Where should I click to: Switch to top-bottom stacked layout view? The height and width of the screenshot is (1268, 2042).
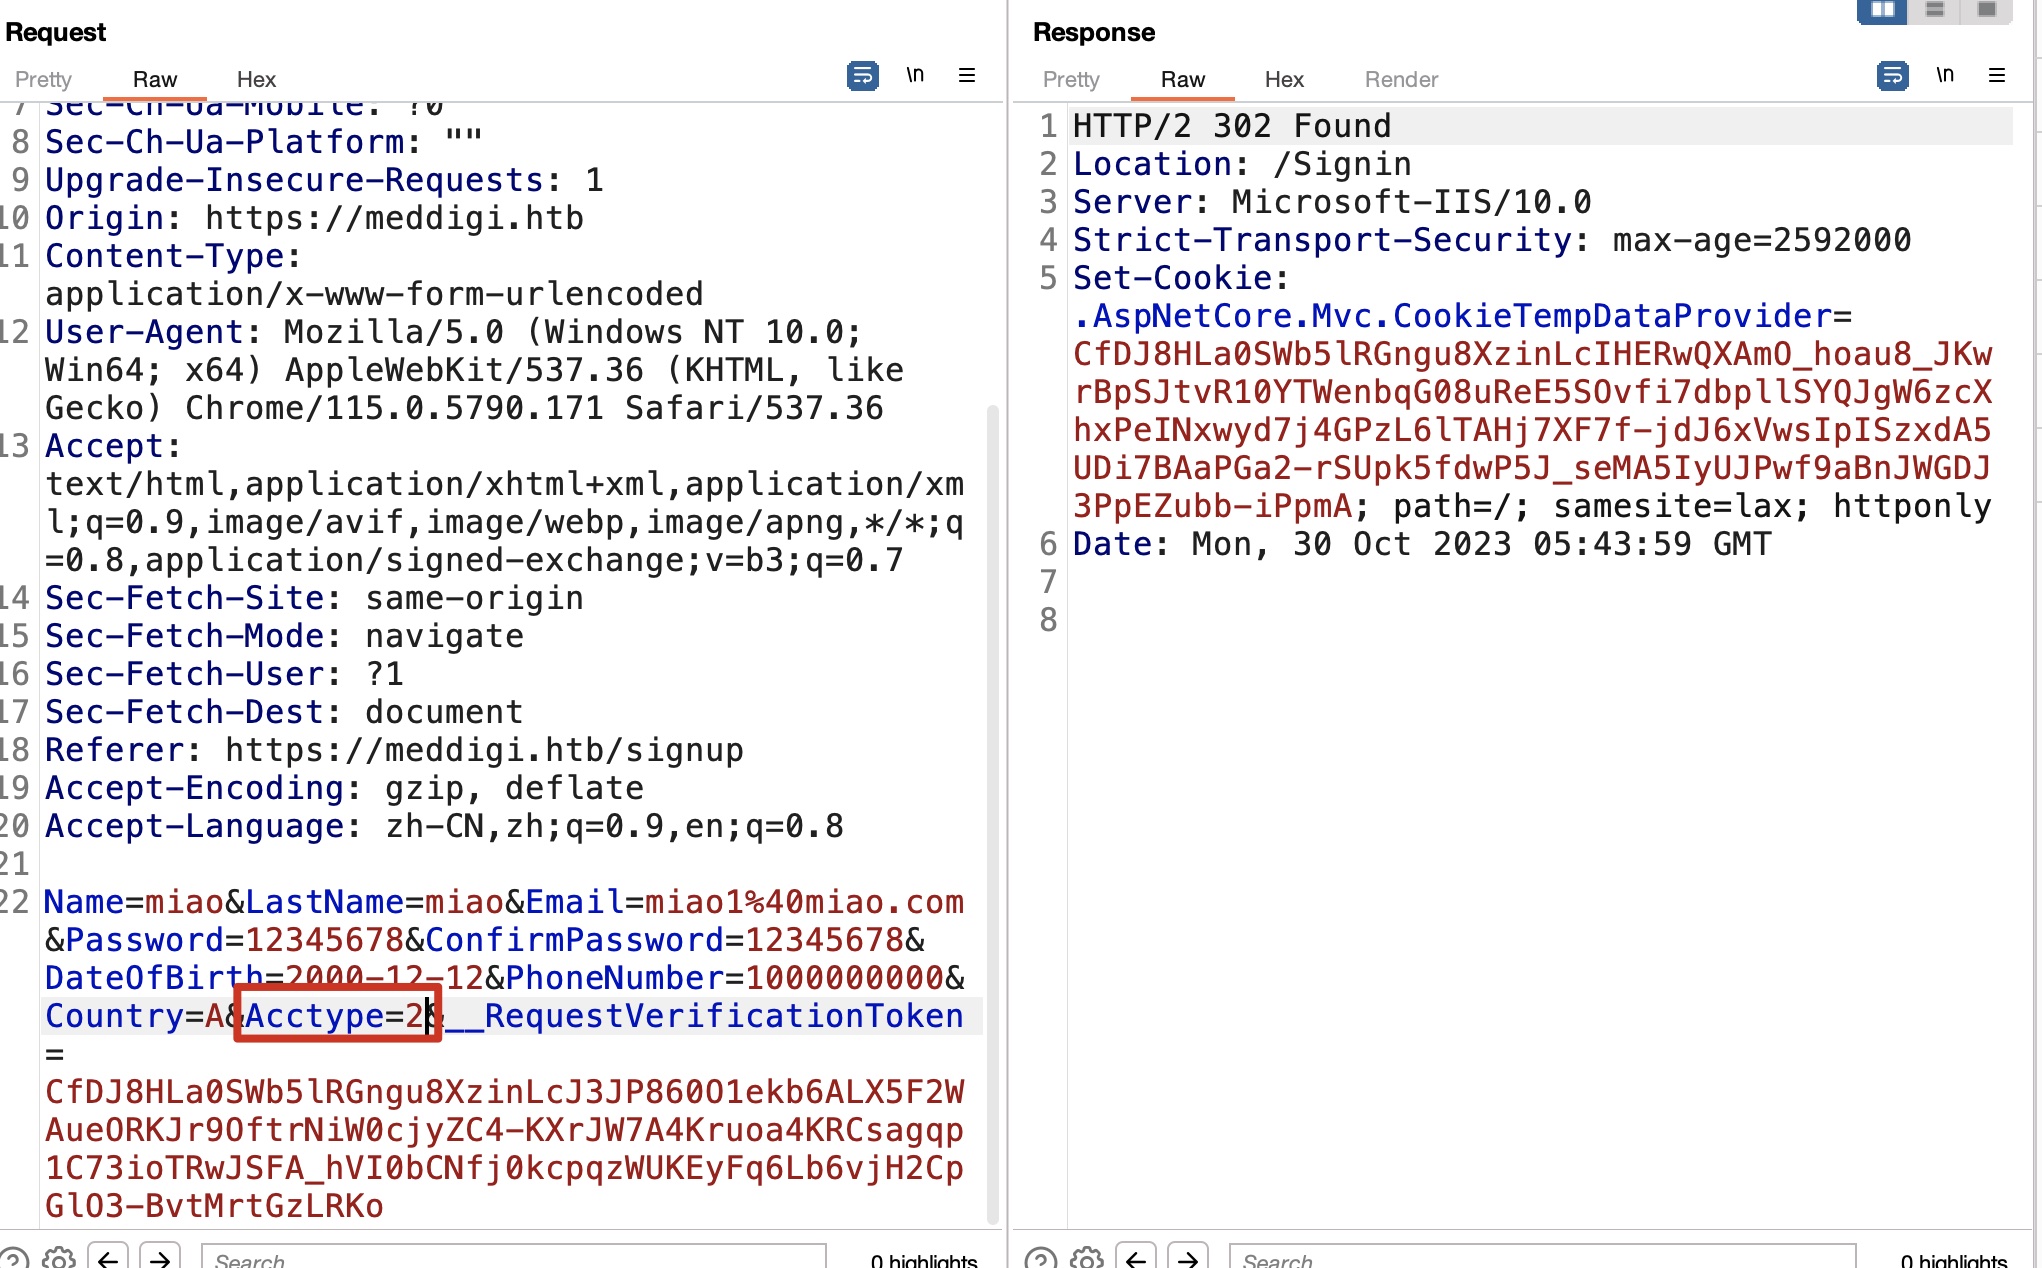tap(1935, 10)
